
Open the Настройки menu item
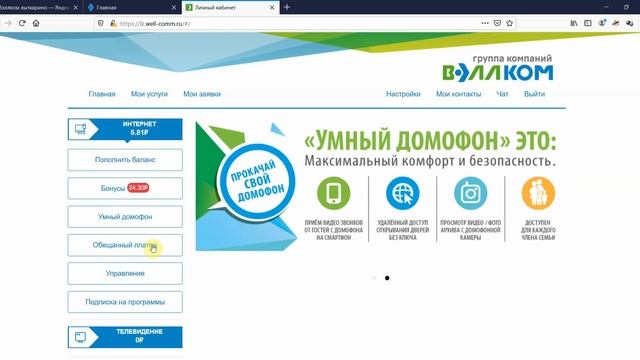[403, 94]
